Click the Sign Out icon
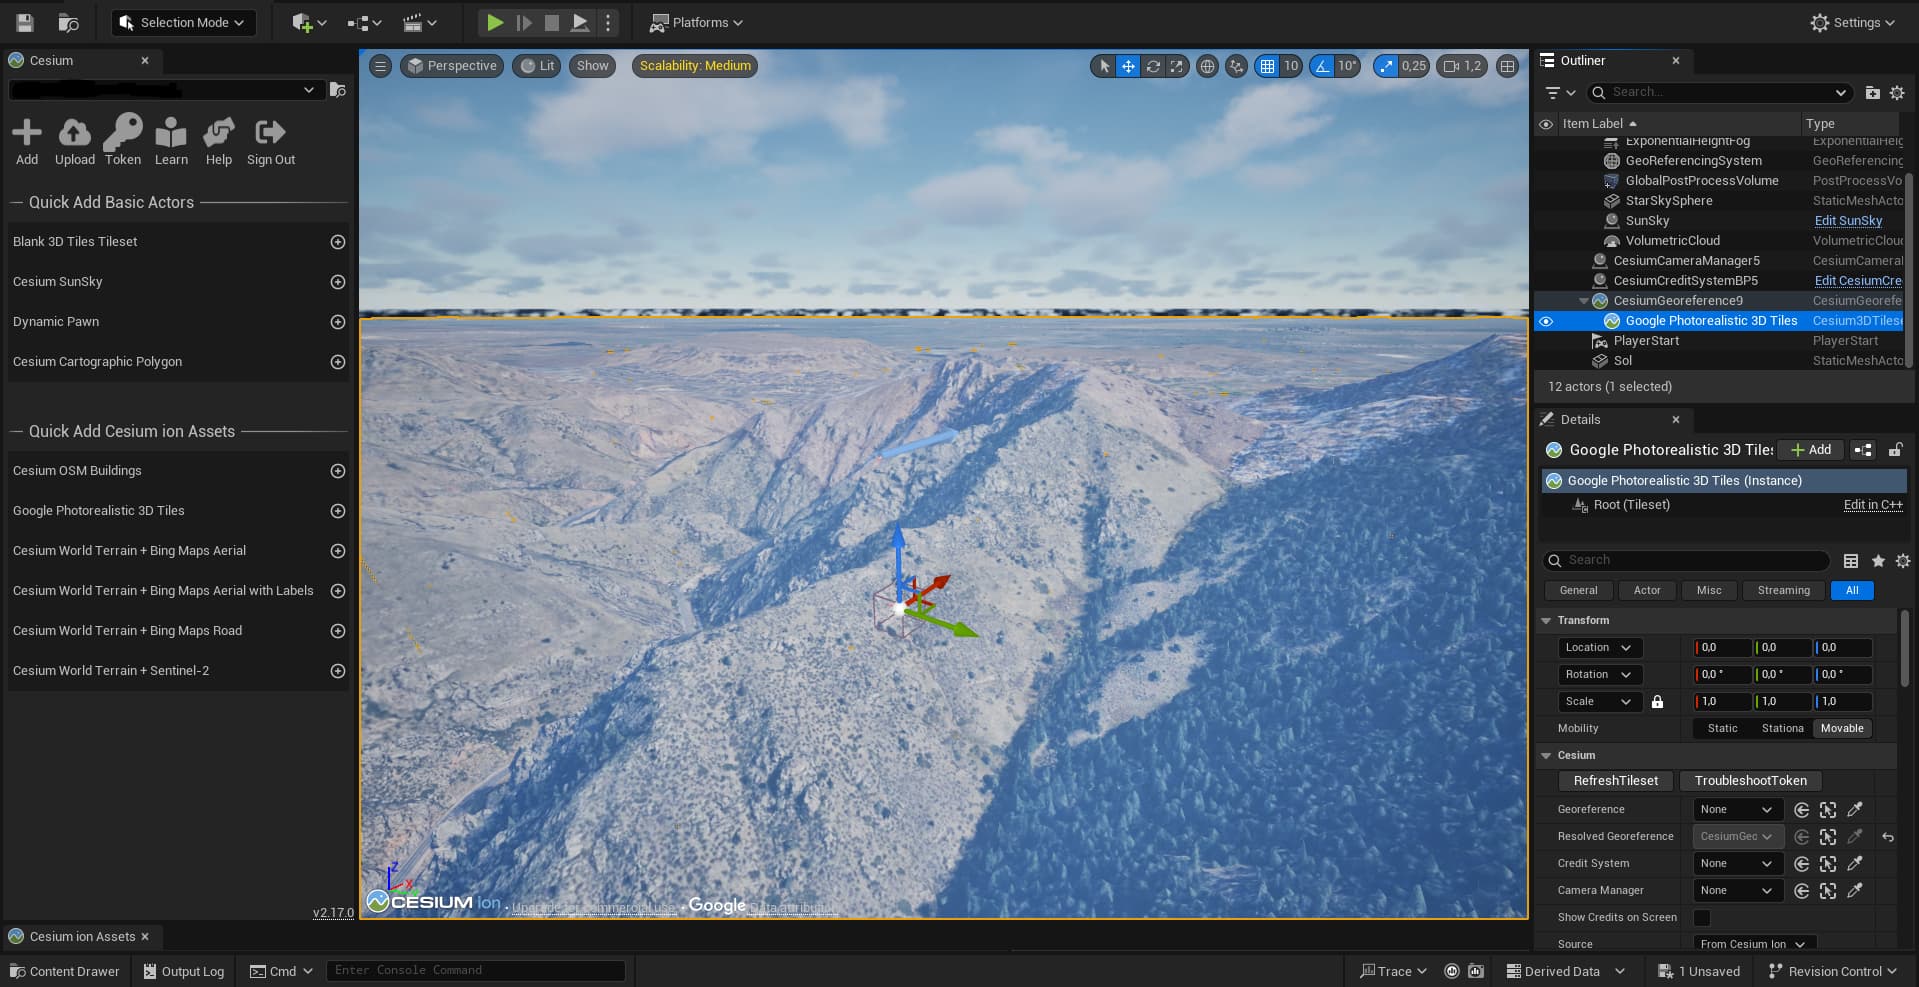 271,141
